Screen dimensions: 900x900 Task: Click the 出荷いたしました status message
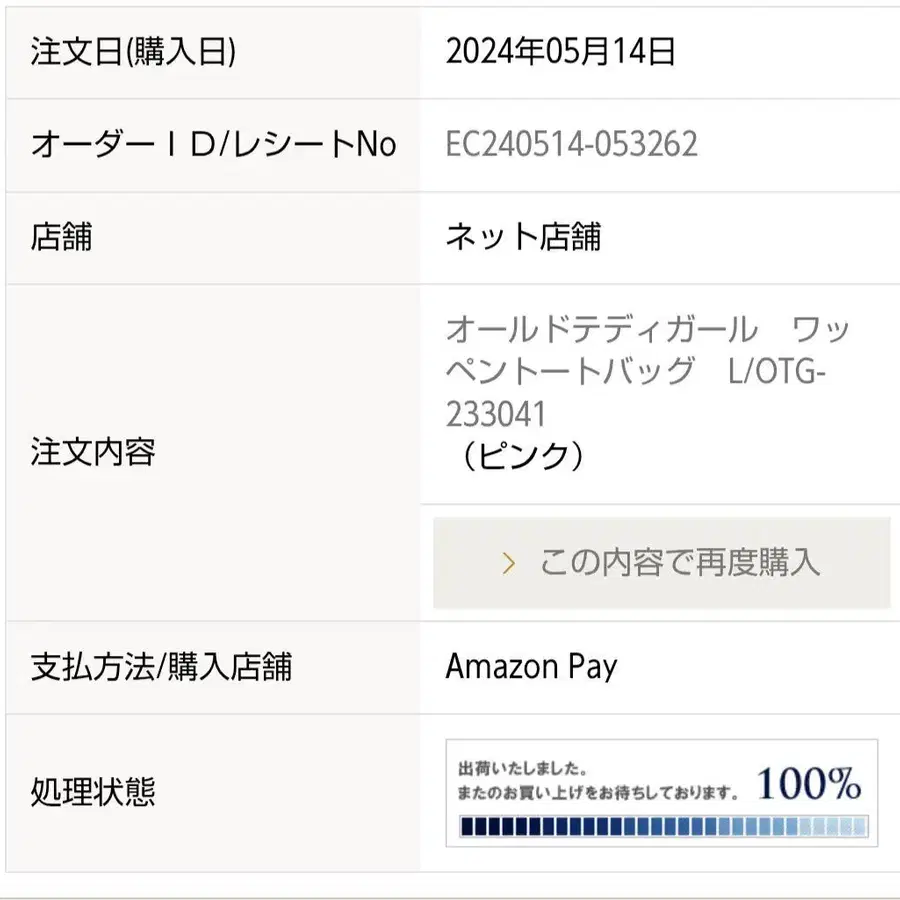coord(522,768)
